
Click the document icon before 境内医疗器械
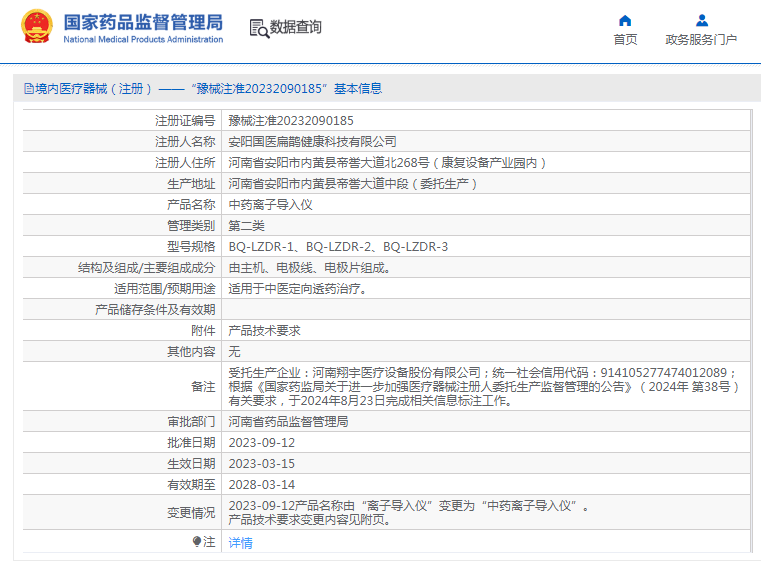click(x=29, y=89)
